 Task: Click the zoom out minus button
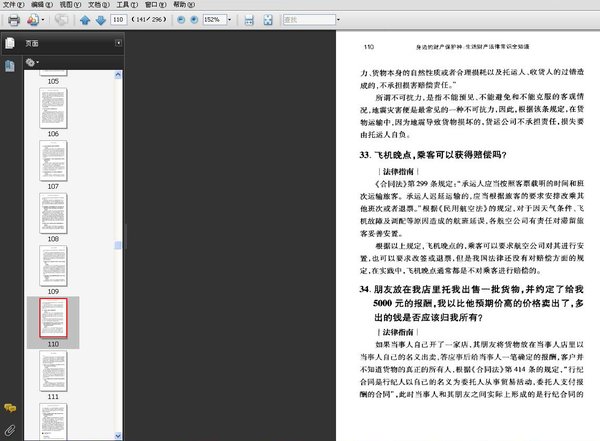pos(180,20)
